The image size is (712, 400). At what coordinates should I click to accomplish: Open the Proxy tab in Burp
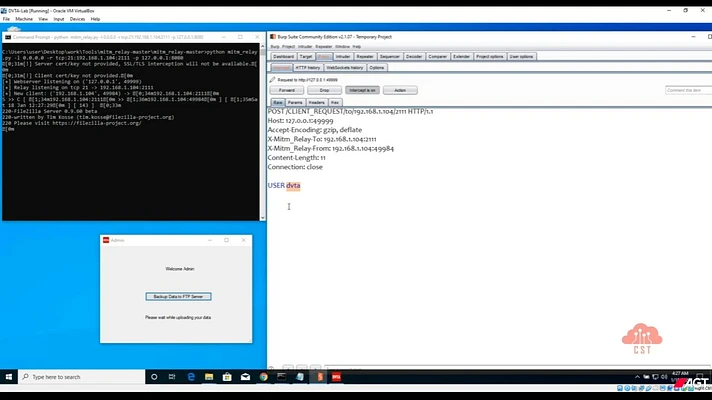point(324,57)
